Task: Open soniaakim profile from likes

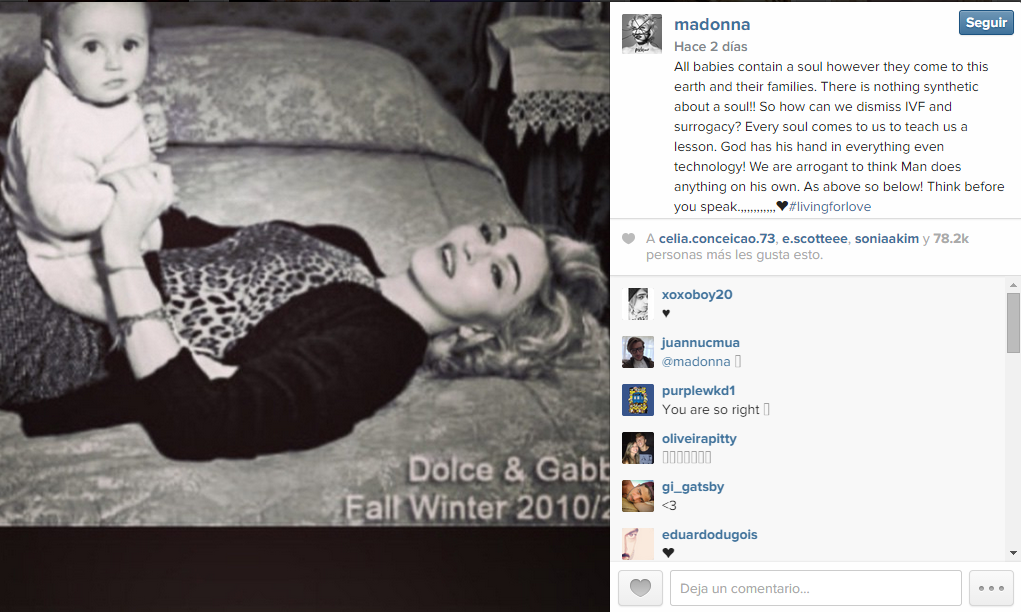Action: point(886,238)
